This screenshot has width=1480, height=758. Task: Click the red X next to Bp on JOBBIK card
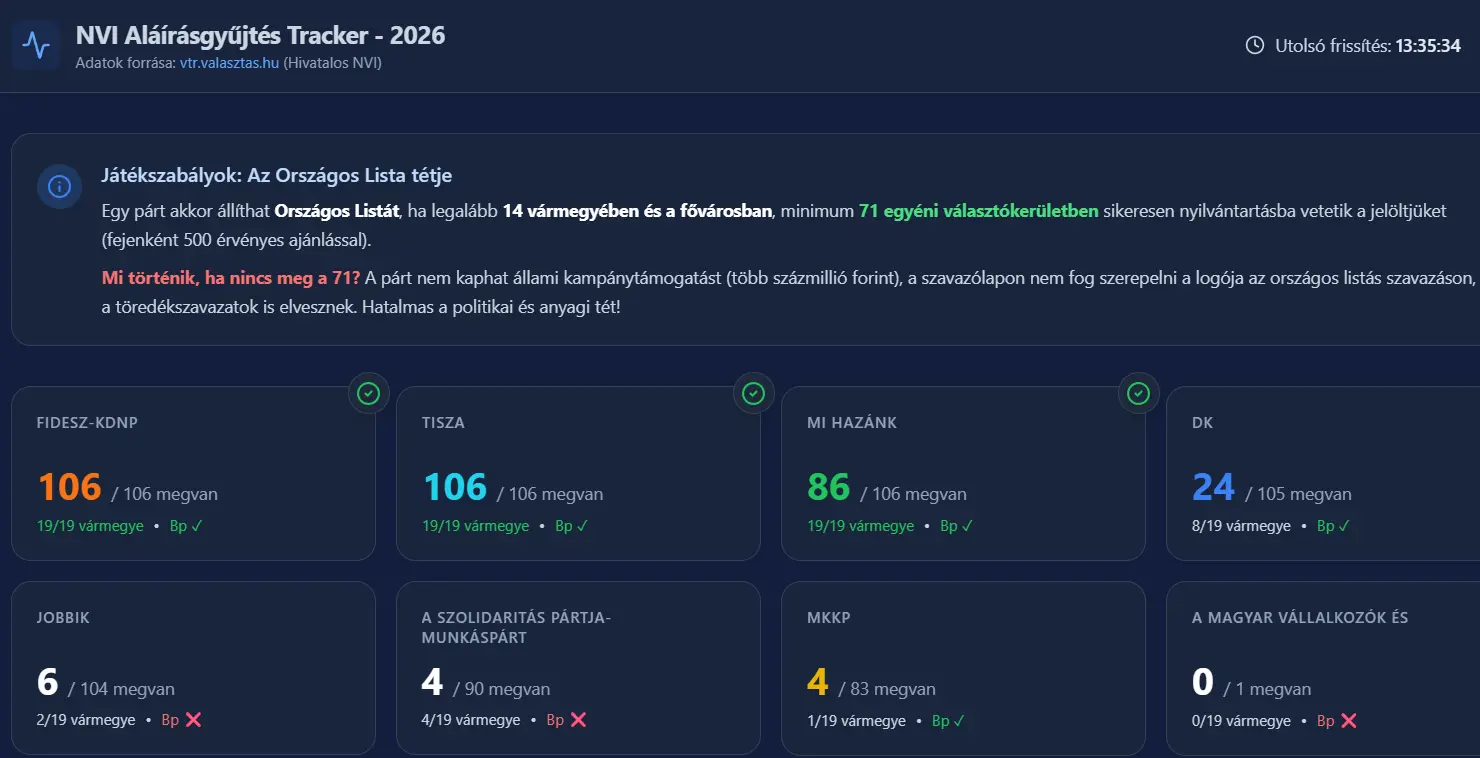point(193,720)
